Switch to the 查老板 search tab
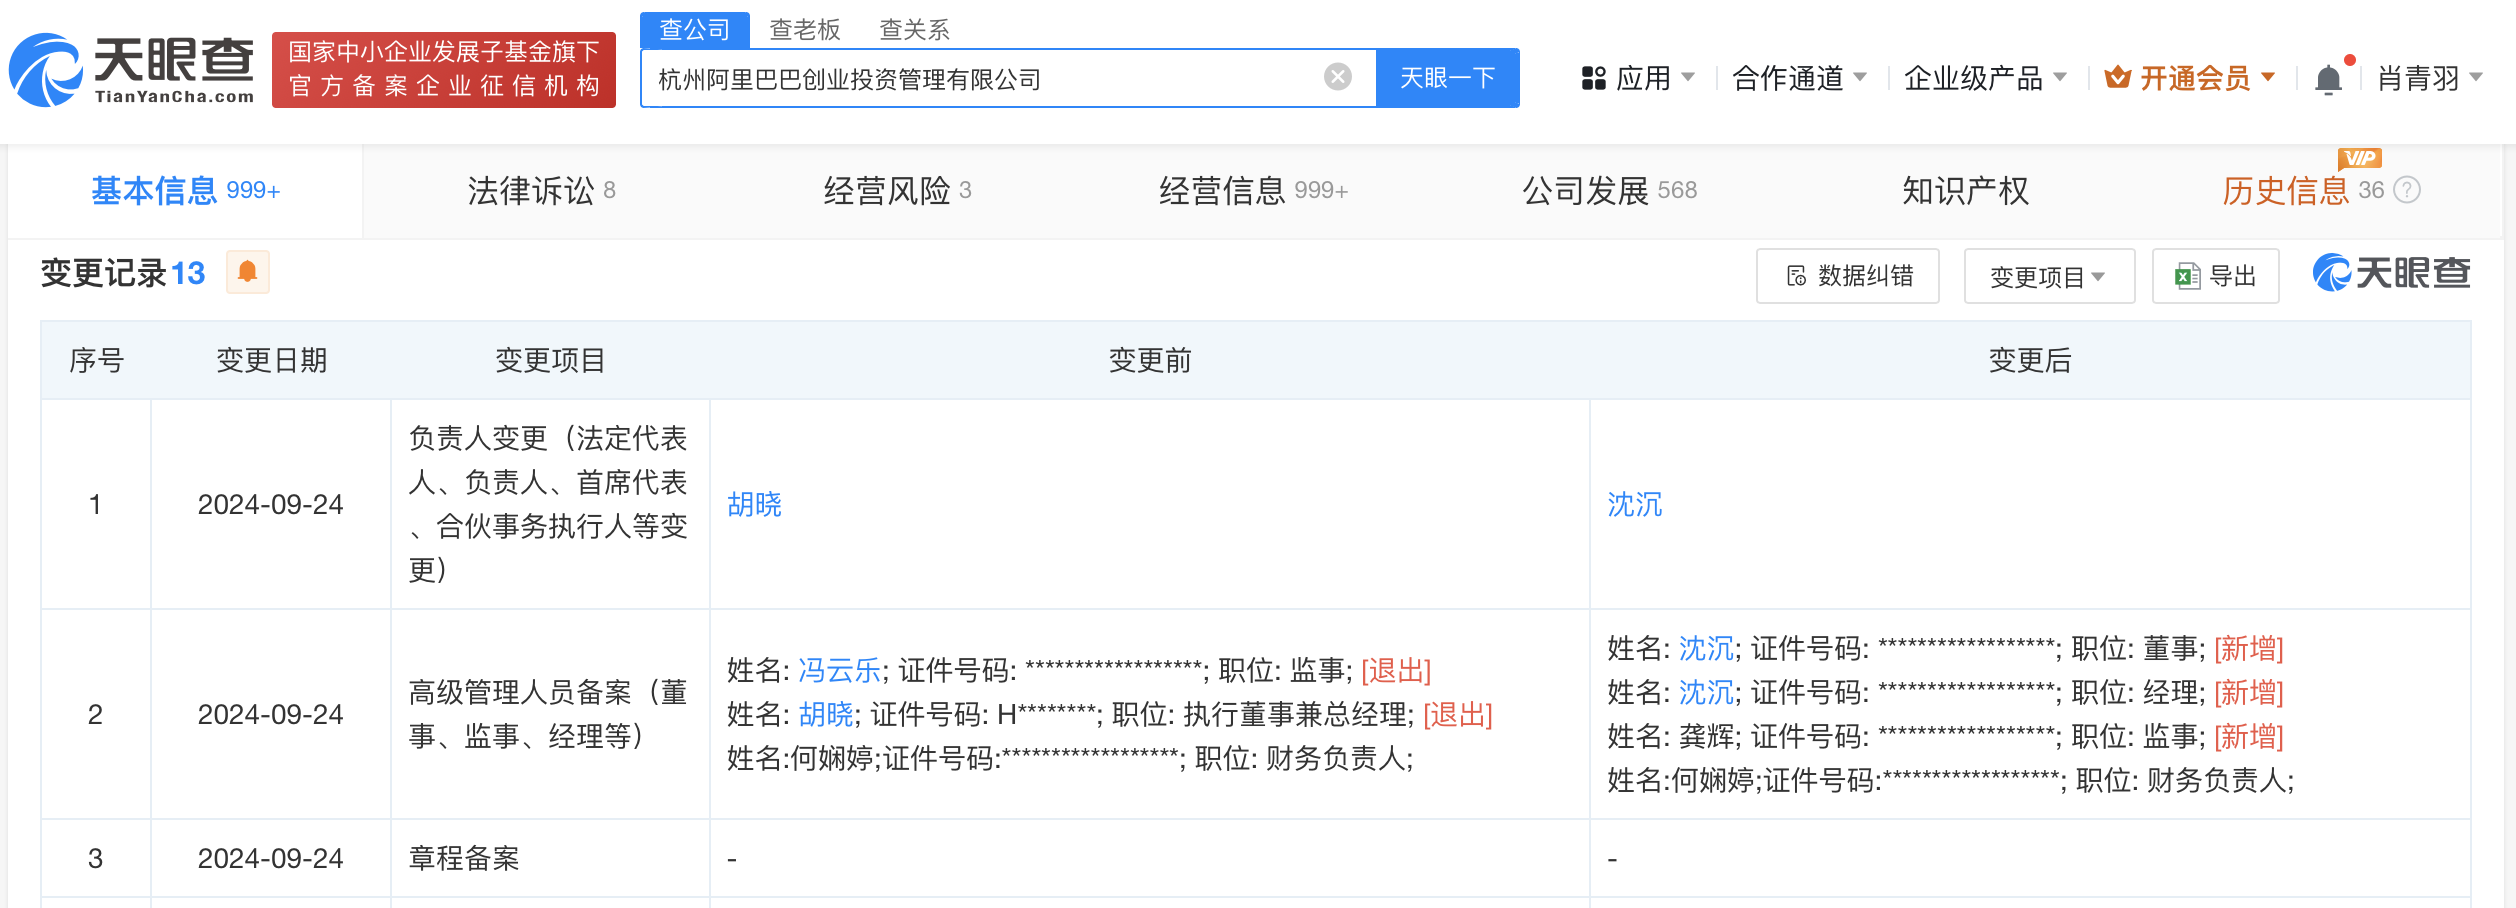The width and height of the screenshot is (2516, 908). 805,29
